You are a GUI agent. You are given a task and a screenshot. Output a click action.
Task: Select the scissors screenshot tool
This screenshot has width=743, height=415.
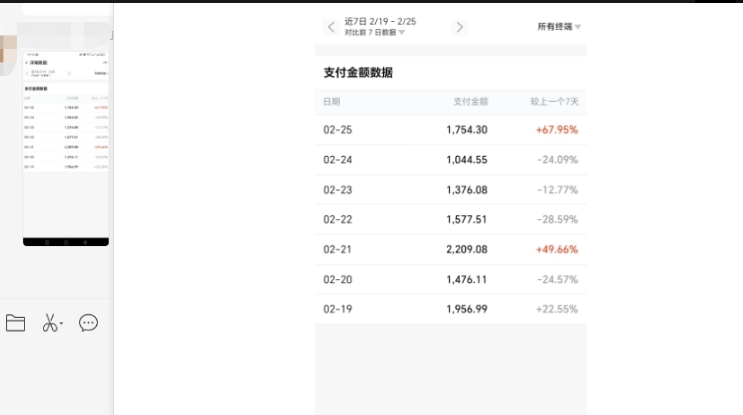tap(49, 323)
